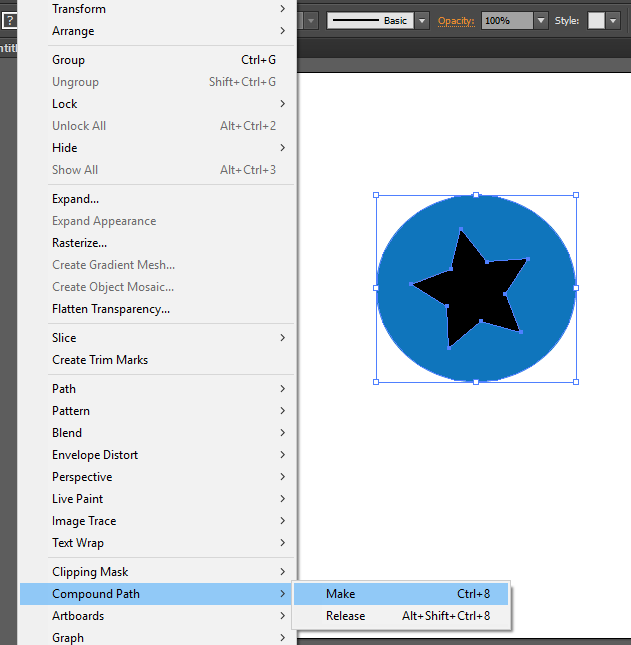This screenshot has height=645, width=631.
Task: Click the Unlock All menu entry
Action: 158,126
